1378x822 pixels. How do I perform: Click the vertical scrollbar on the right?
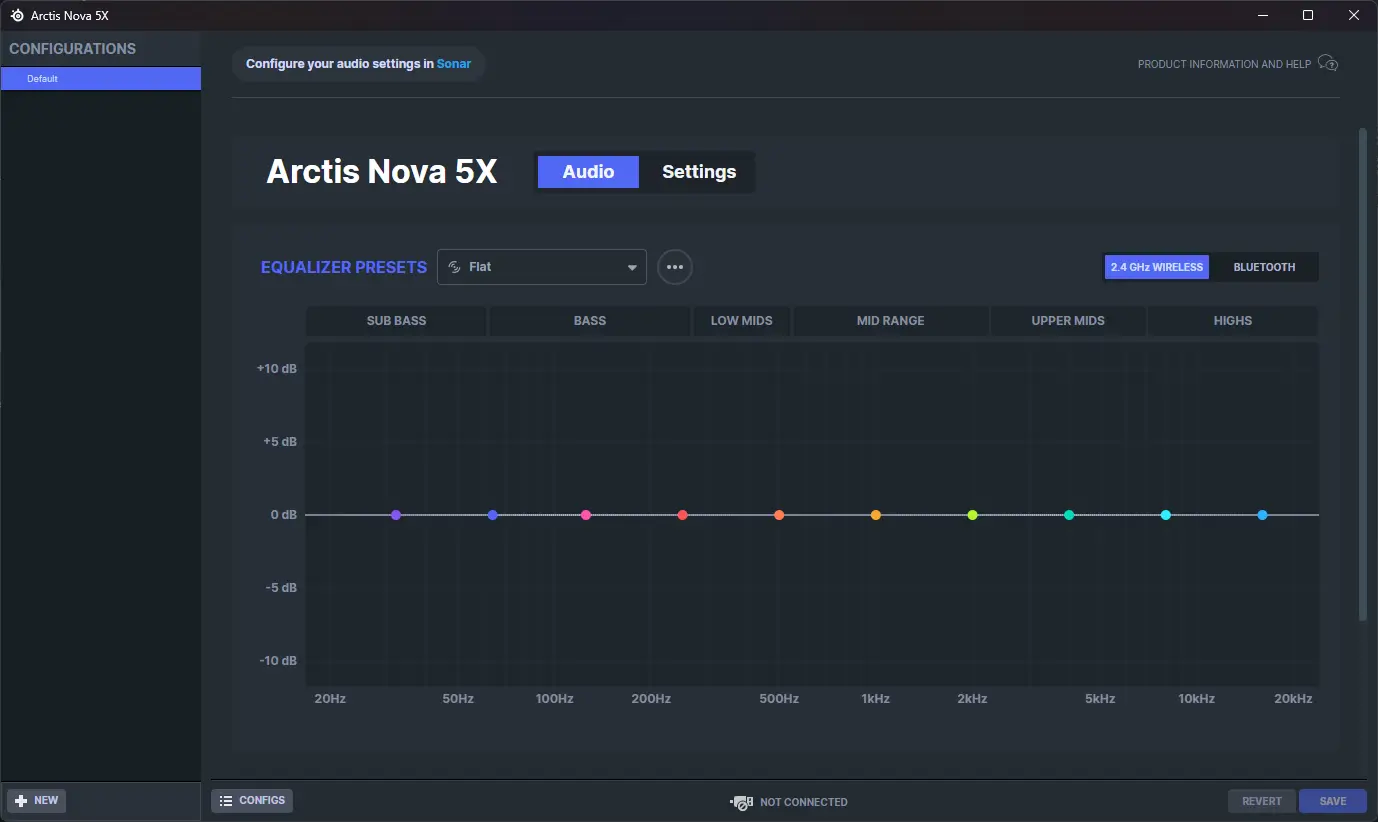tap(1362, 373)
